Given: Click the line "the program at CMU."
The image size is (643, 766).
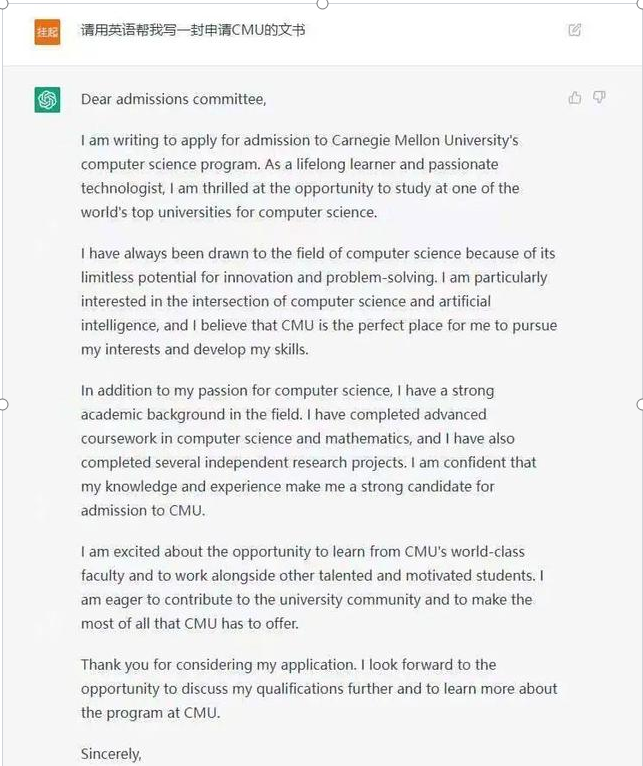Looking at the screenshot, I should pos(150,713).
